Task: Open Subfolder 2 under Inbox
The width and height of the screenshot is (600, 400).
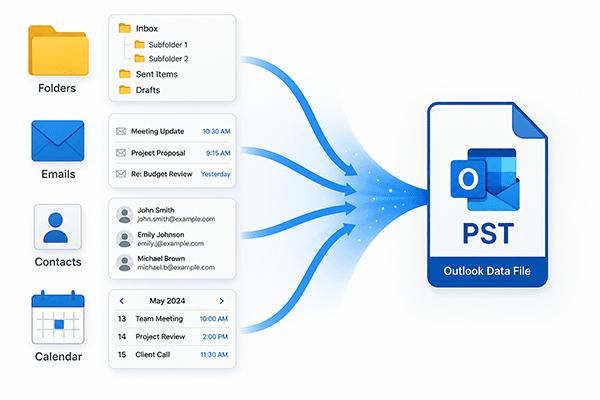Action: click(x=168, y=59)
